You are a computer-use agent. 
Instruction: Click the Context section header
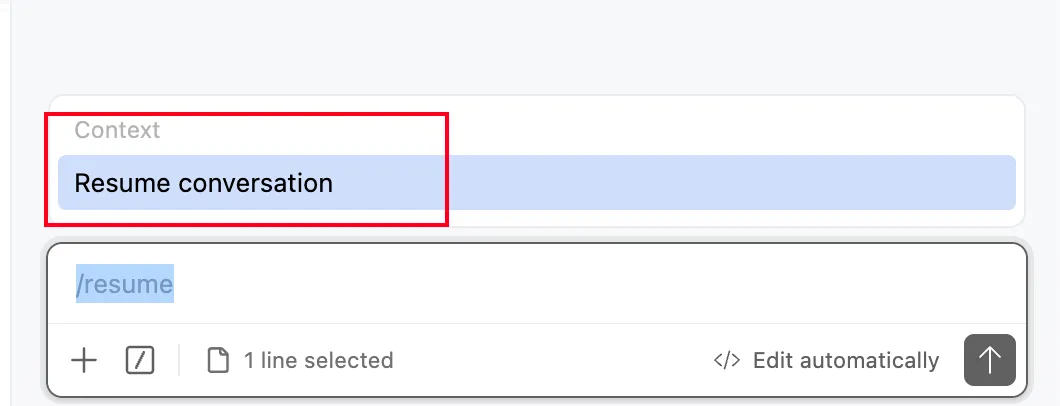pyautogui.click(x=117, y=130)
